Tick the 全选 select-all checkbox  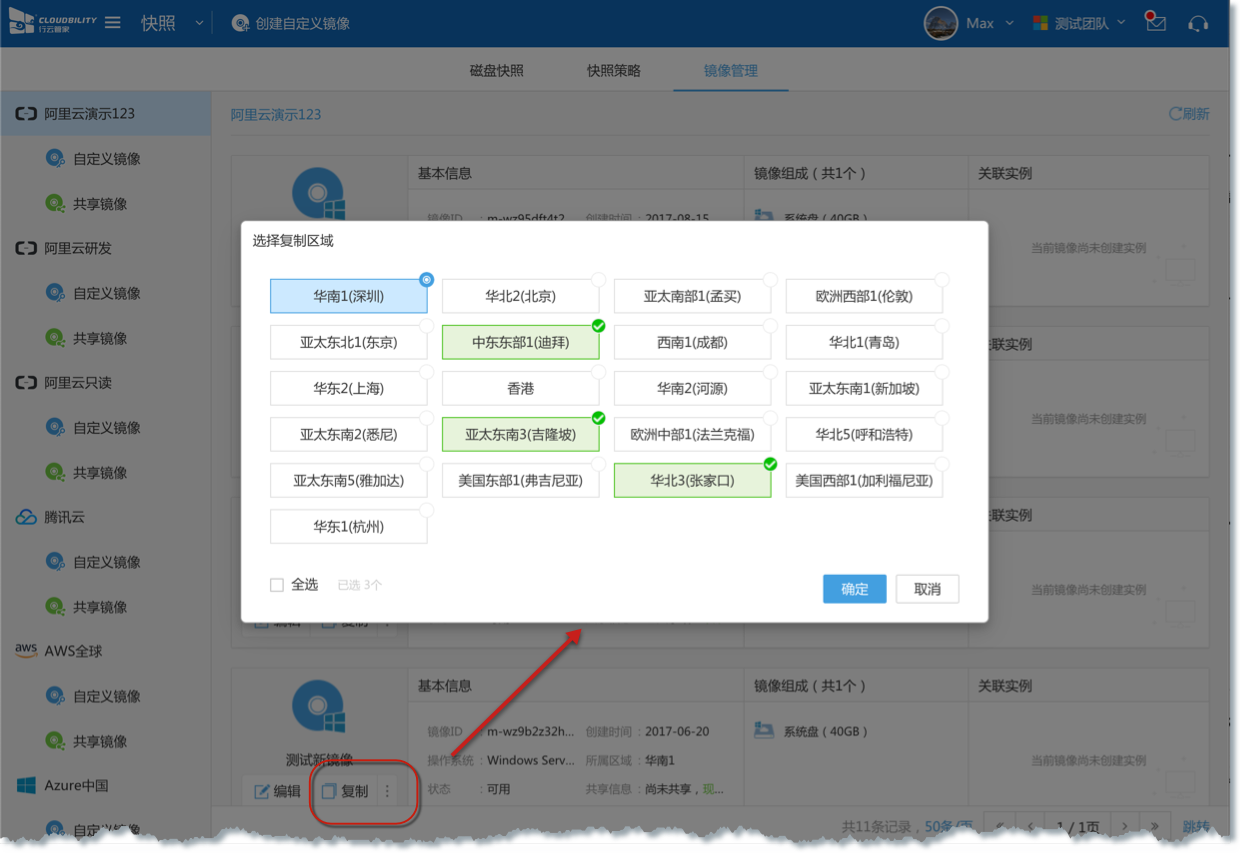(x=277, y=585)
